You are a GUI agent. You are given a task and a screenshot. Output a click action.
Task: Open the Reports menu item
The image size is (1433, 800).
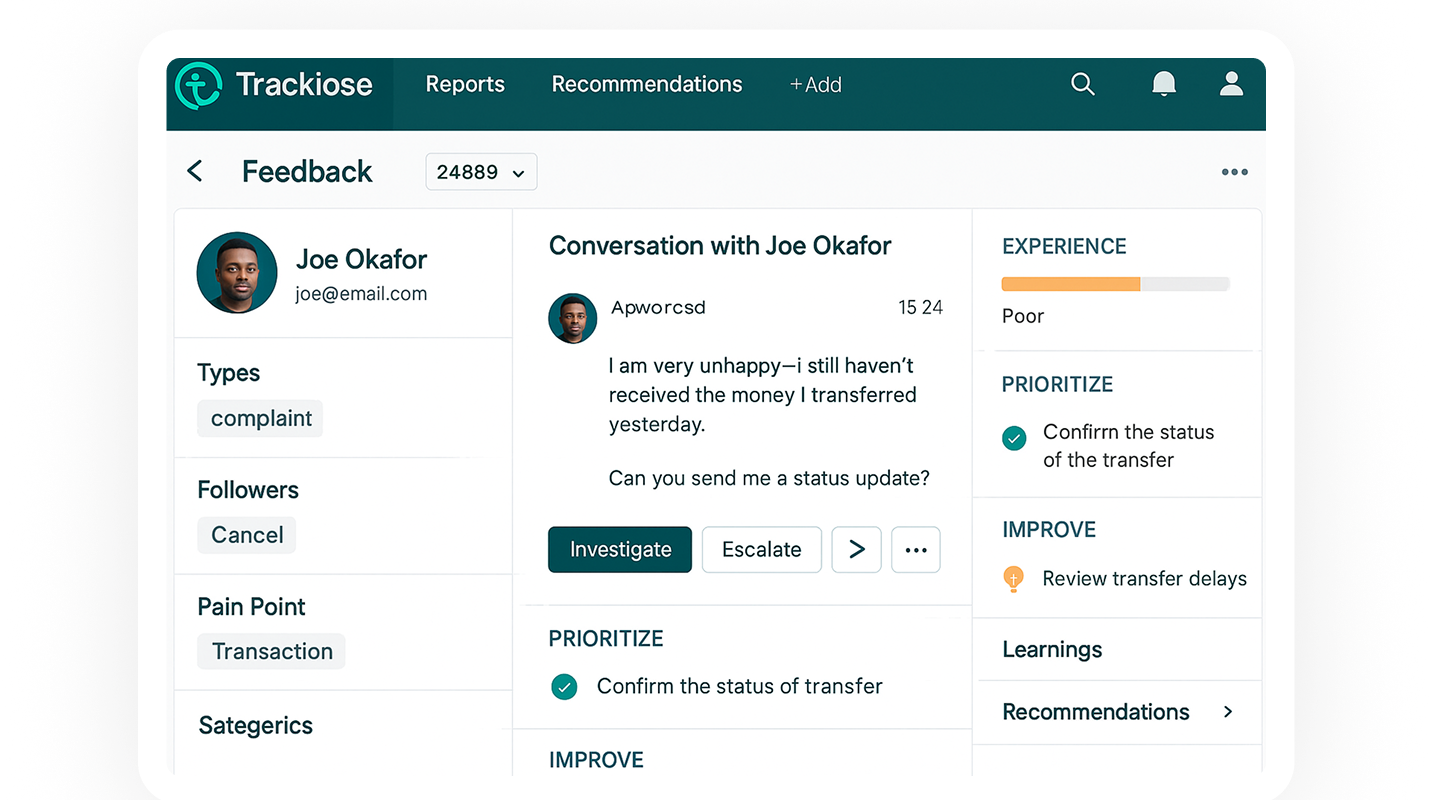pos(464,84)
